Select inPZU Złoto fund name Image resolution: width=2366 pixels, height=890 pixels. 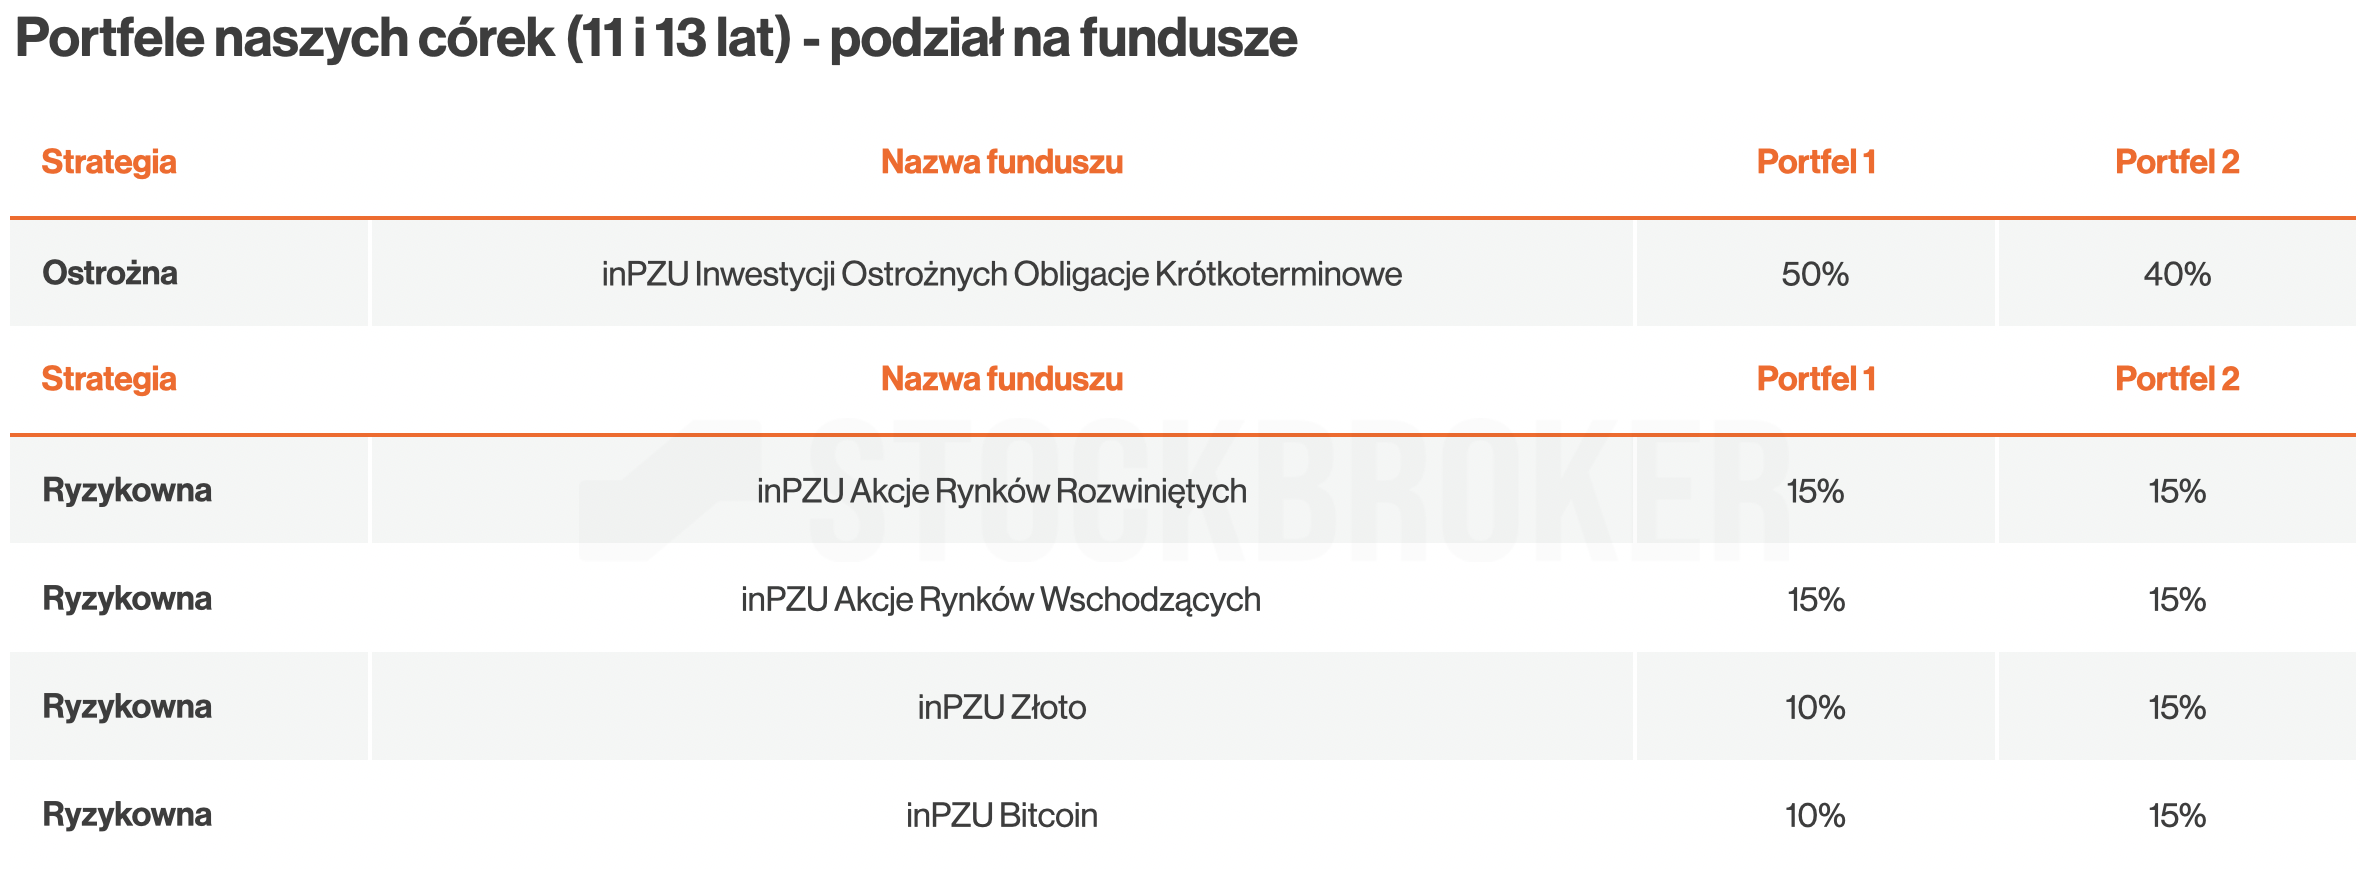1002,707
